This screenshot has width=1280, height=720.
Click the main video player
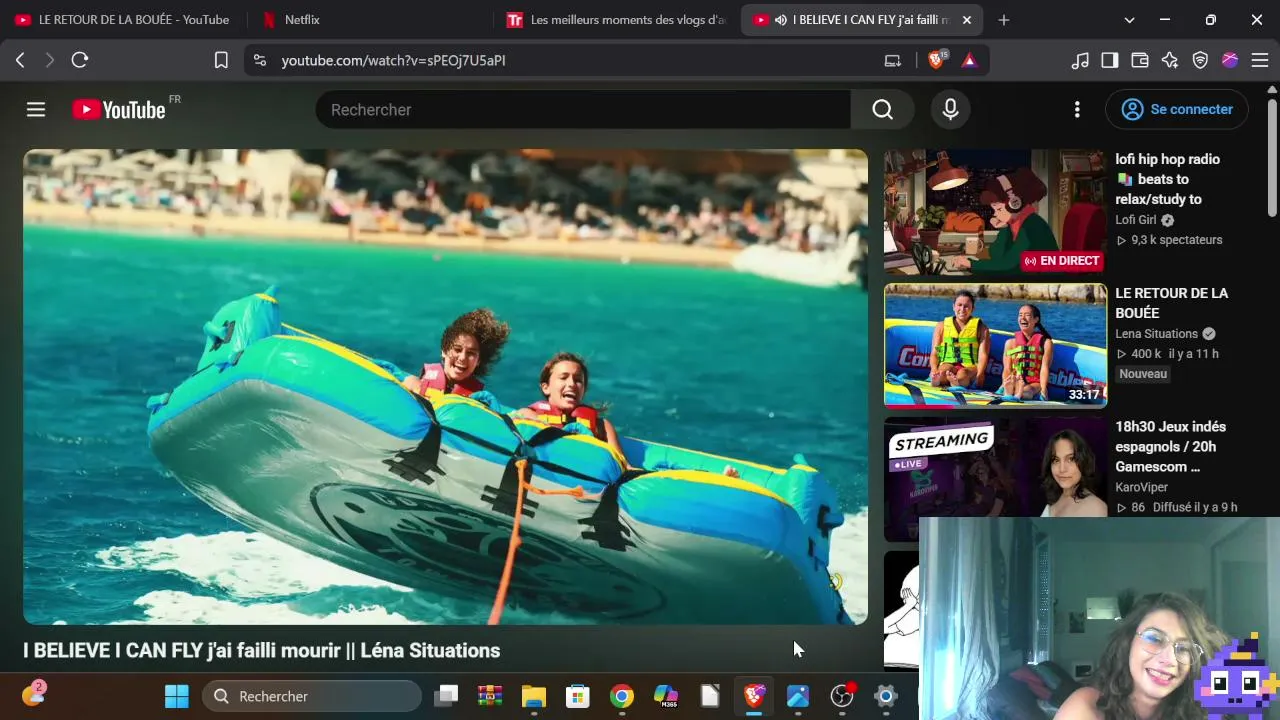click(445, 387)
